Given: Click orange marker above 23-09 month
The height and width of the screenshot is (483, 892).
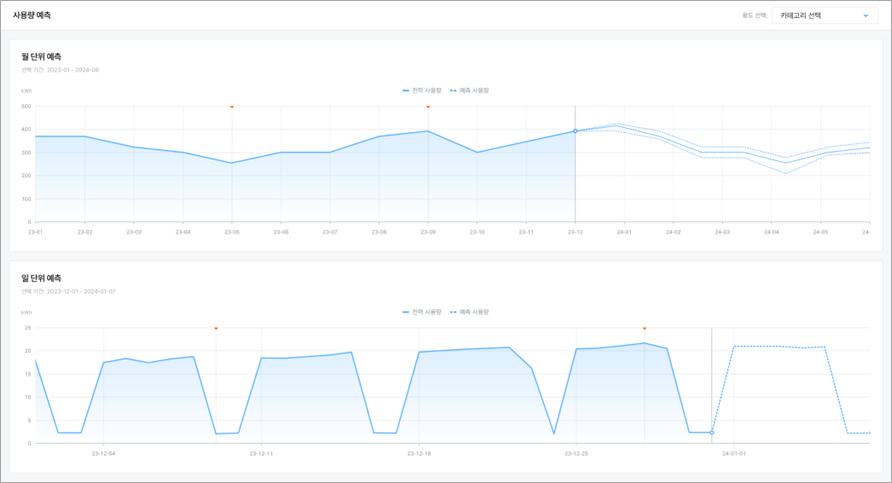Looking at the screenshot, I should pos(428,106).
